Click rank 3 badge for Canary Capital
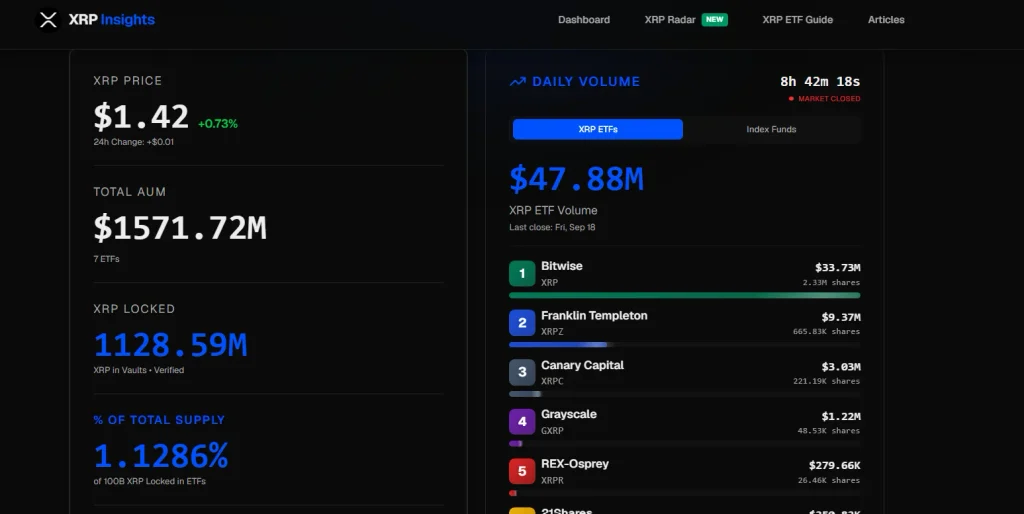 (x=522, y=372)
